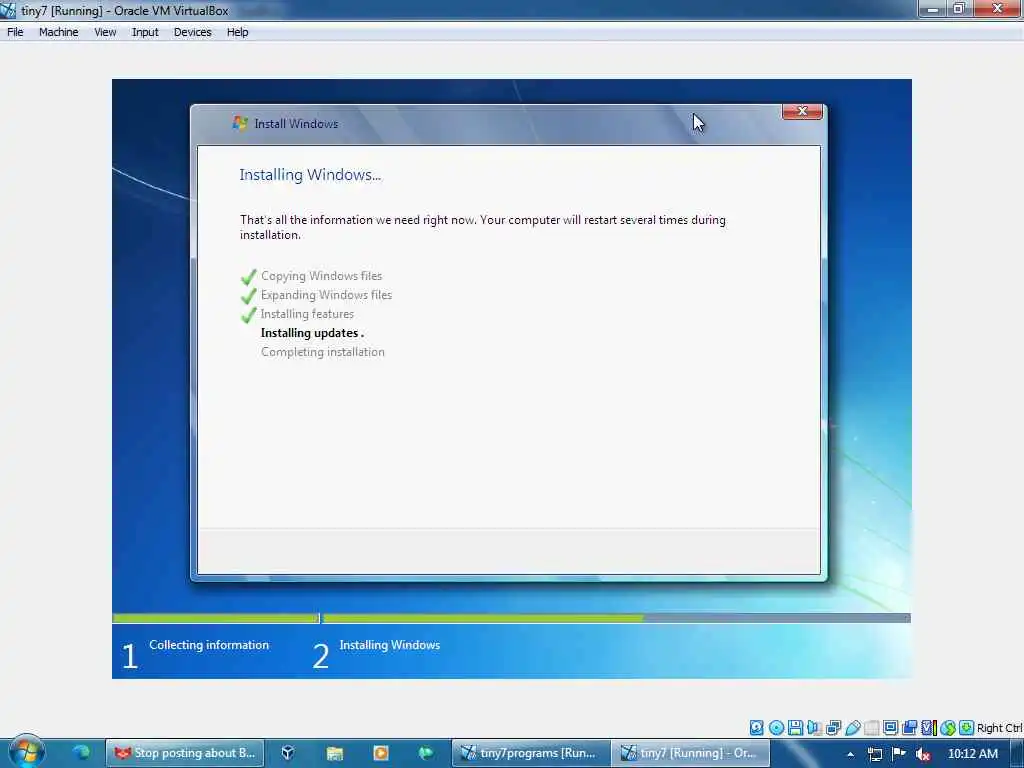The image size is (1024, 768).
Task: Click the VirtualBox window title bar icon
Action: (8, 10)
